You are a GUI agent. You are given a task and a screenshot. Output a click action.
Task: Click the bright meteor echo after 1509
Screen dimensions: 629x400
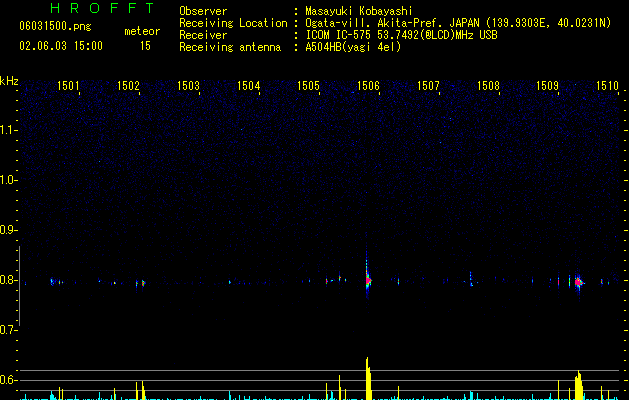click(578, 282)
